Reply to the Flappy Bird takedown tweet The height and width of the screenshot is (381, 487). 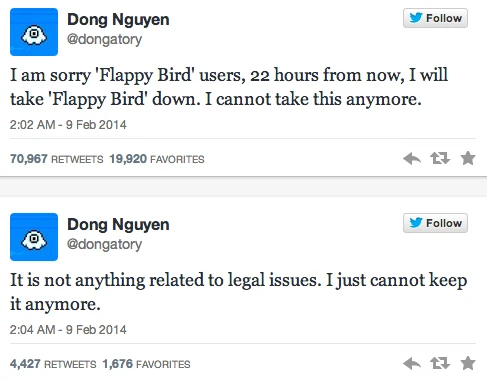(x=412, y=159)
